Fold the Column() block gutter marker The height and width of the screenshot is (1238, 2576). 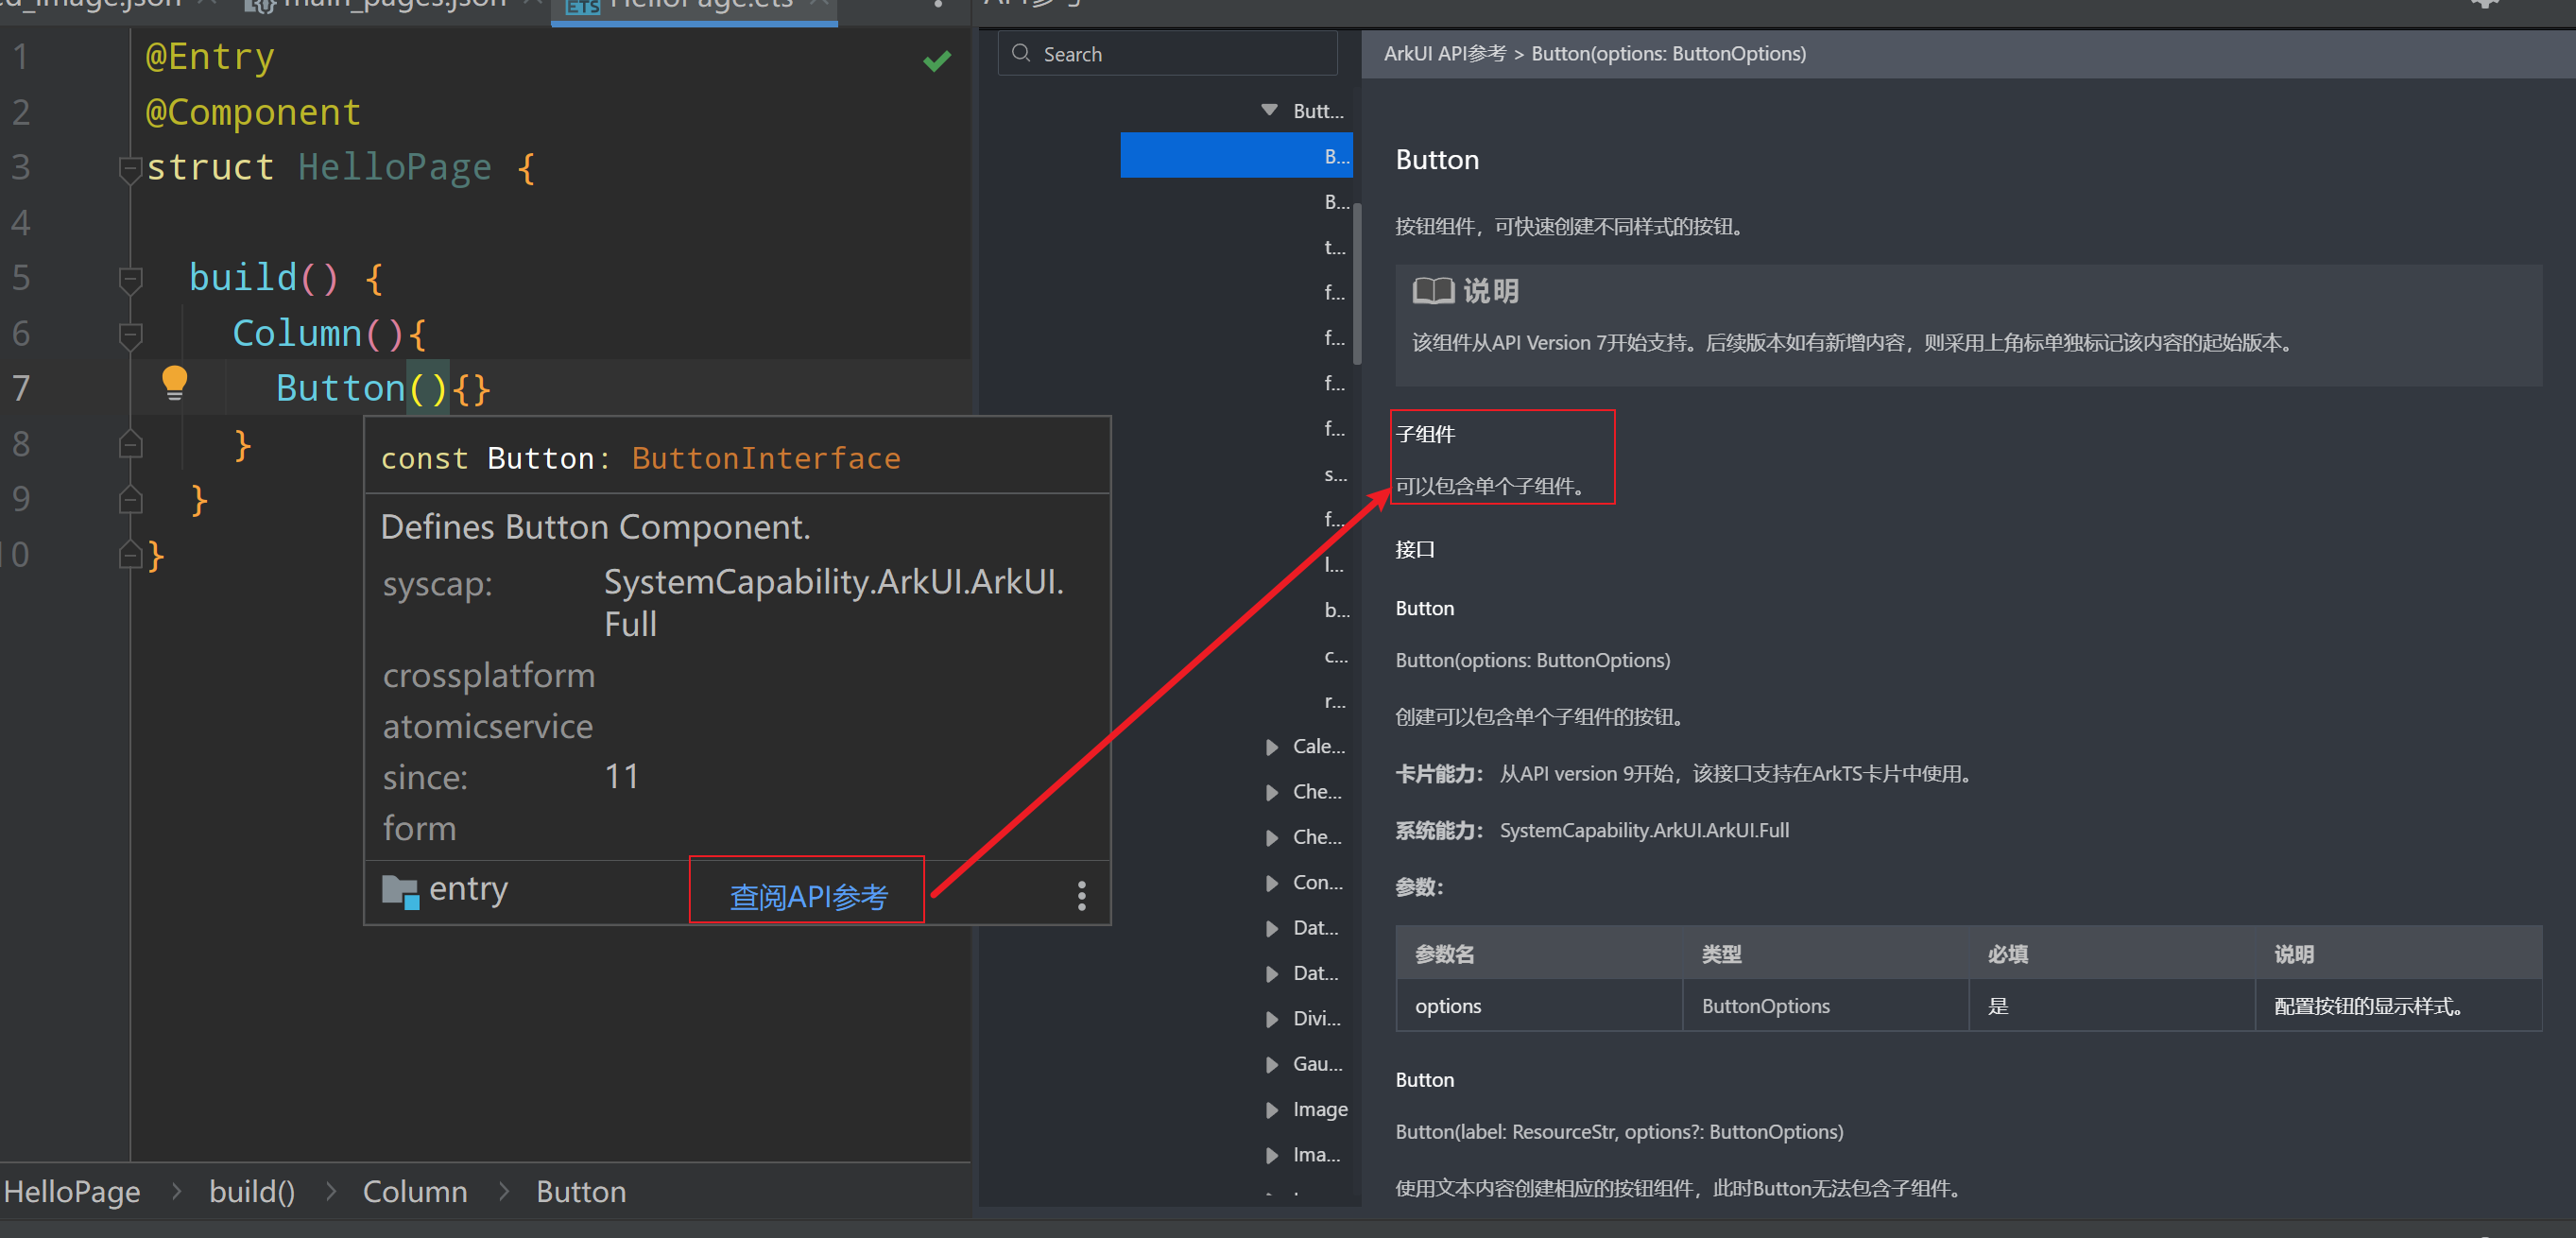130,335
